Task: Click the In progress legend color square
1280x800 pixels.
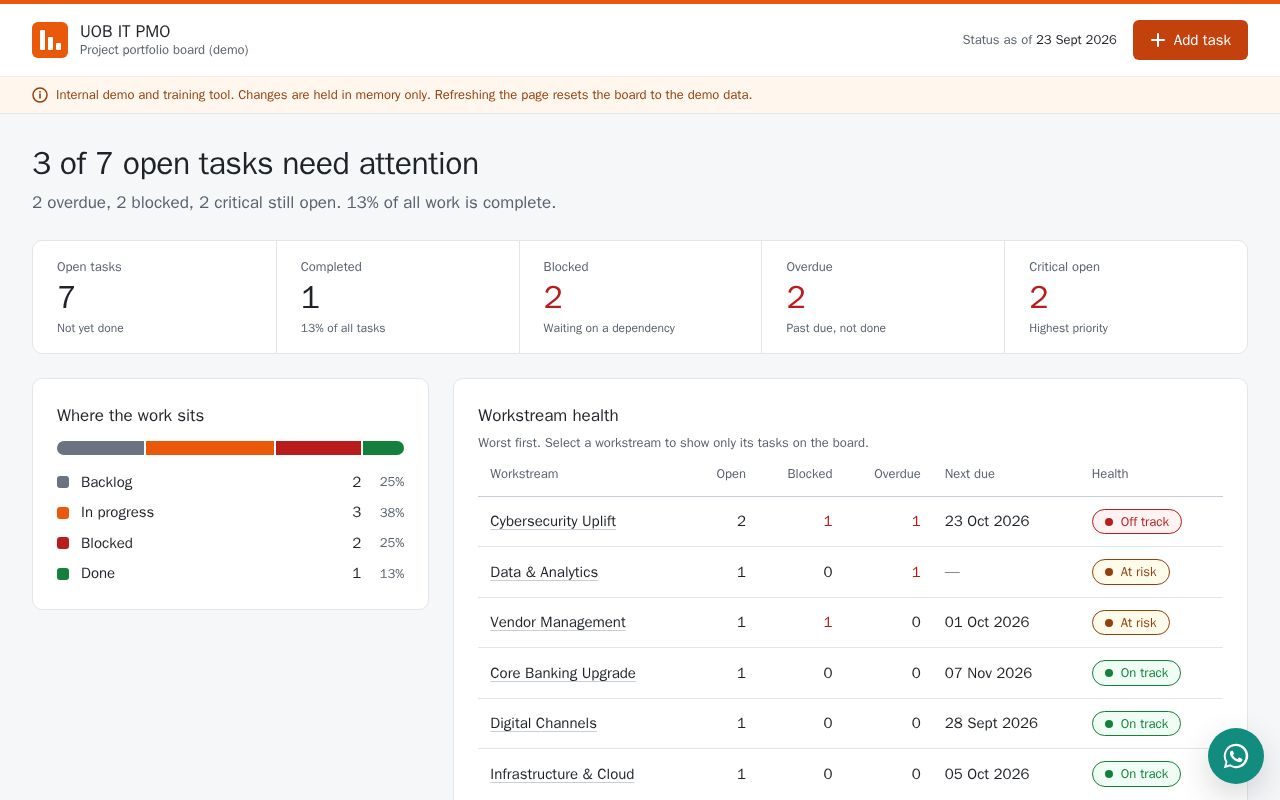Action: [63, 513]
